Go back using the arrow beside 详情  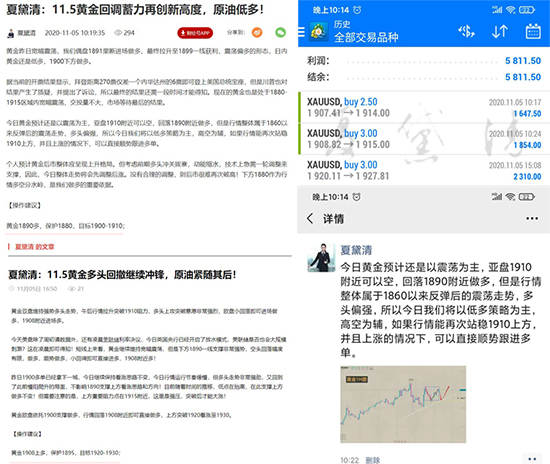(x=310, y=218)
